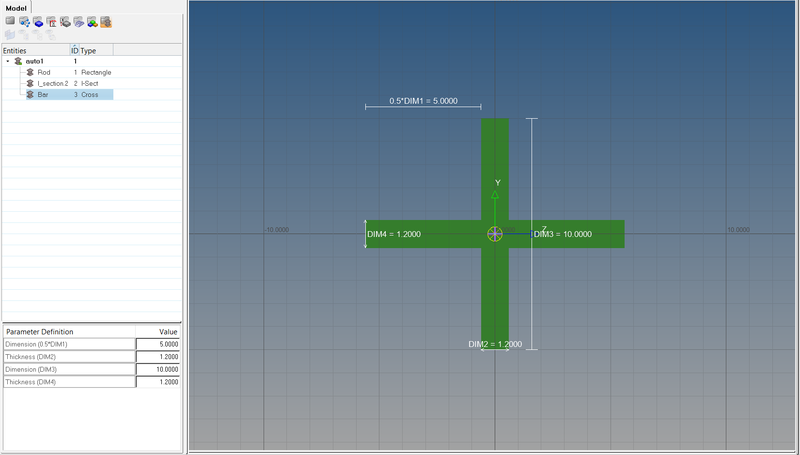Viewport: 800px width, 455px height.
Task: Click the 'Thickness (DIM4)' parameter label
Action: point(31,382)
